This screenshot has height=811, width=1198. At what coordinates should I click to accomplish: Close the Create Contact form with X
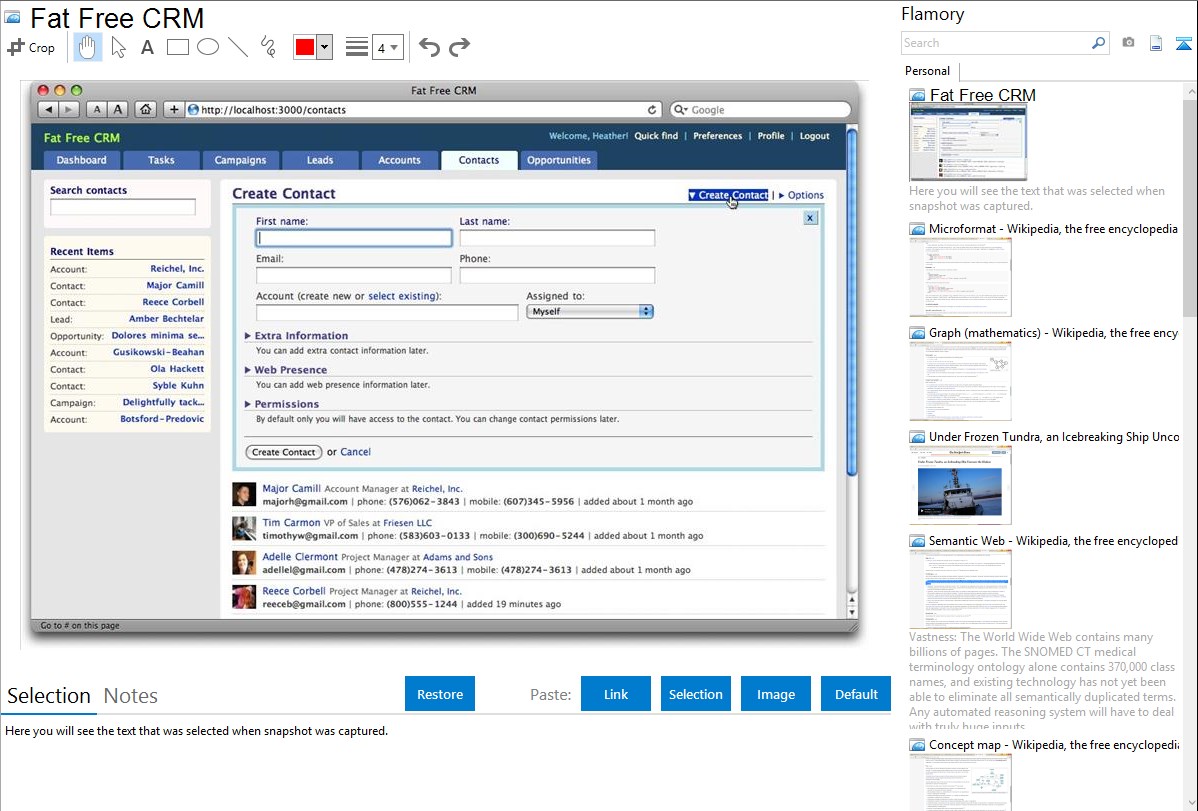[x=811, y=219]
